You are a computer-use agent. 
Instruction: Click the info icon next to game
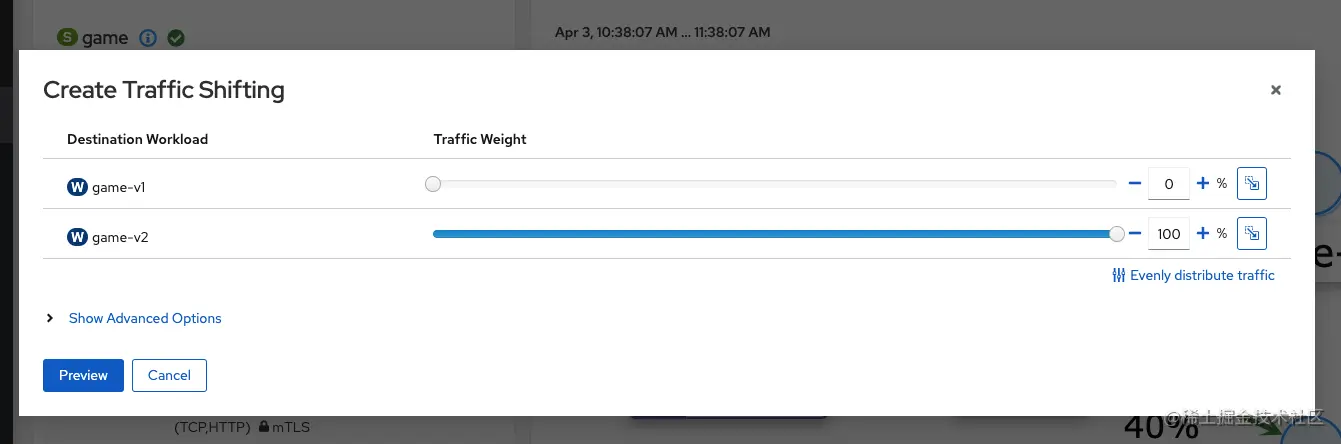click(148, 38)
